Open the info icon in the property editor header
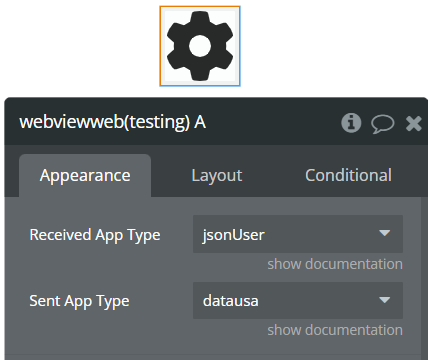This screenshot has width=428, height=360. click(351, 123)
